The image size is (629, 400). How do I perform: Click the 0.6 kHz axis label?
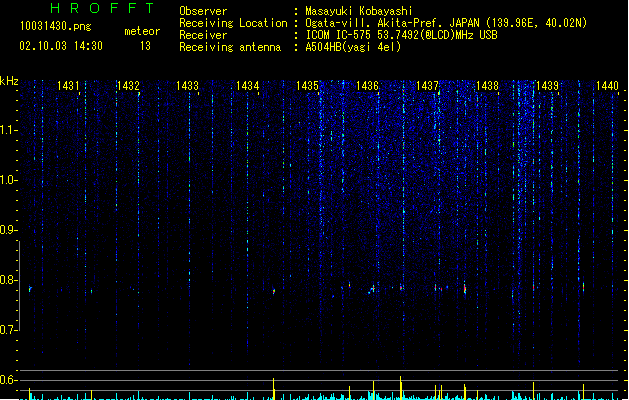click(x=8, y=380)
